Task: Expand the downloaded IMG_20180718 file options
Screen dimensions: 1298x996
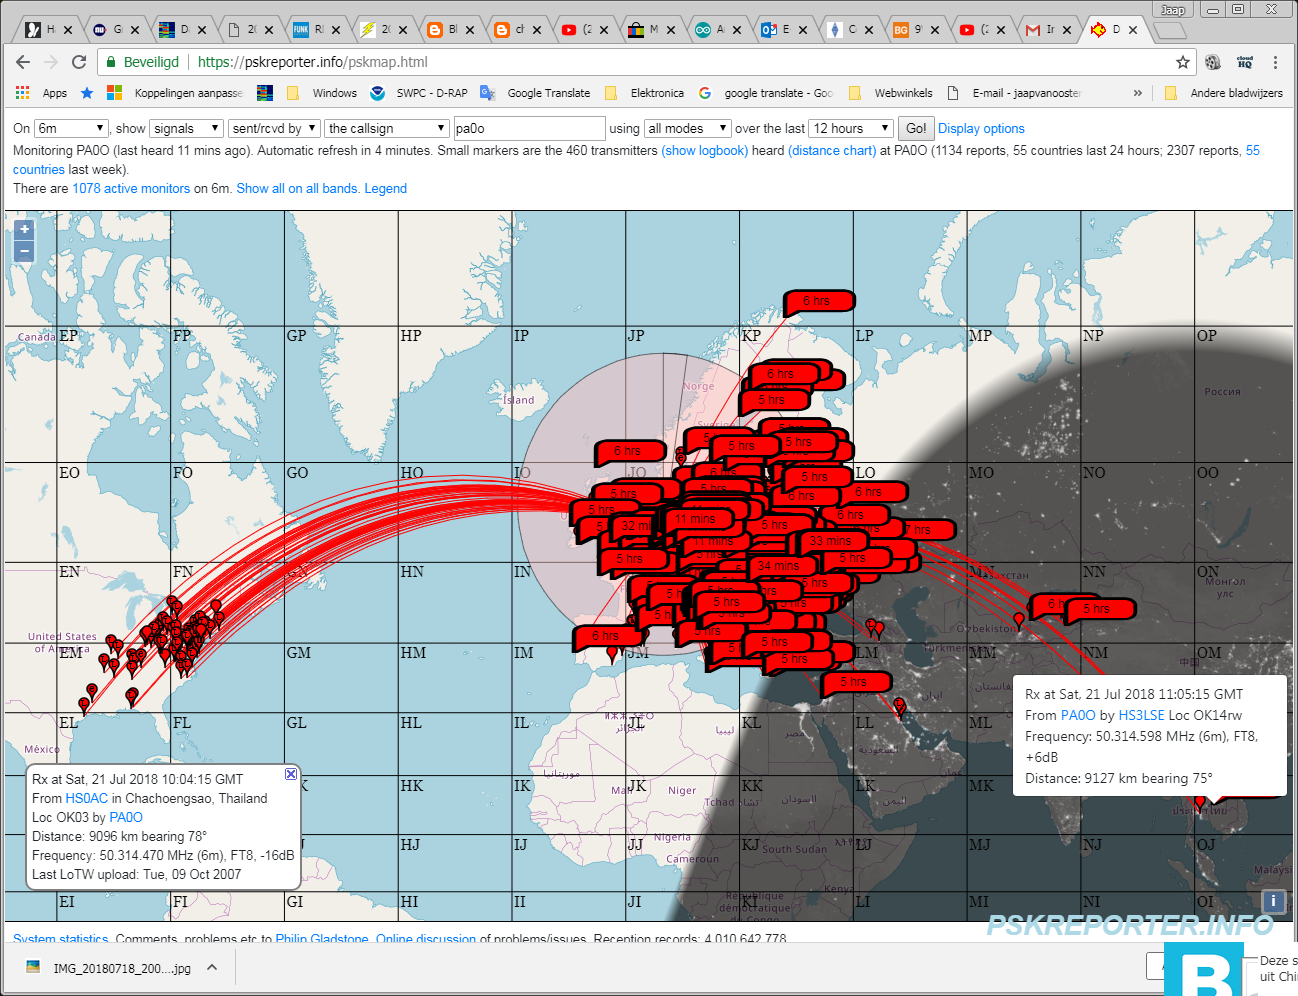Action: tap(210, 967)
